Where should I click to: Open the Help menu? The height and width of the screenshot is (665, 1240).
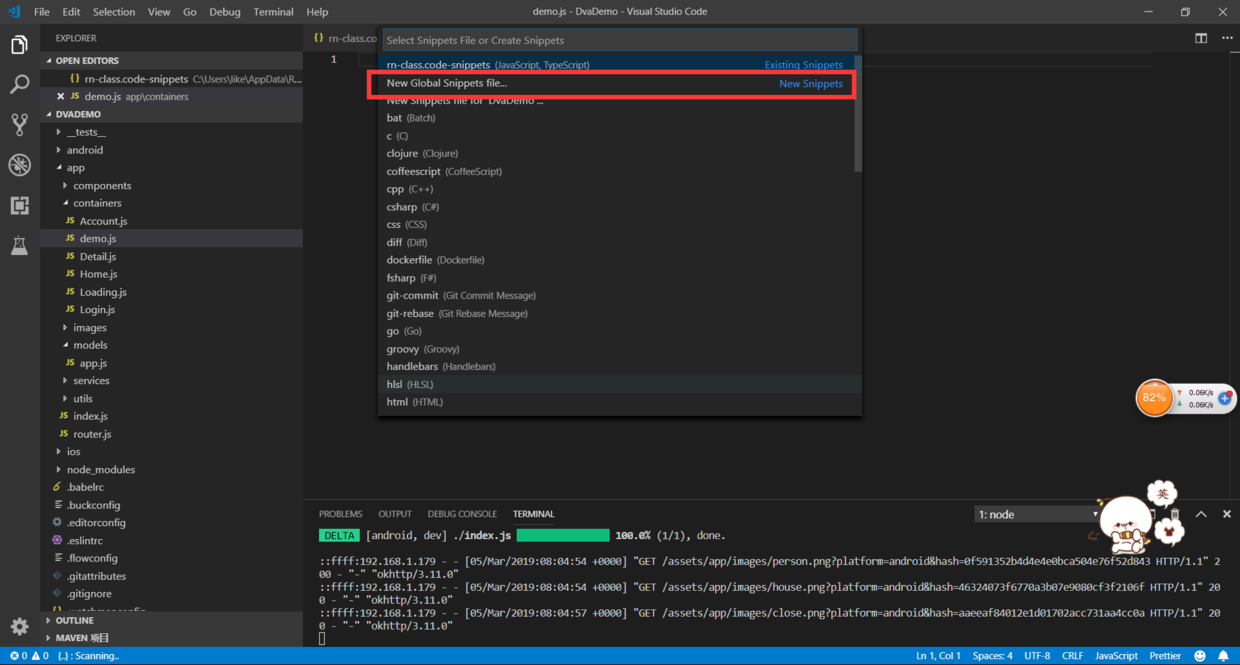(x=317, y=12)
